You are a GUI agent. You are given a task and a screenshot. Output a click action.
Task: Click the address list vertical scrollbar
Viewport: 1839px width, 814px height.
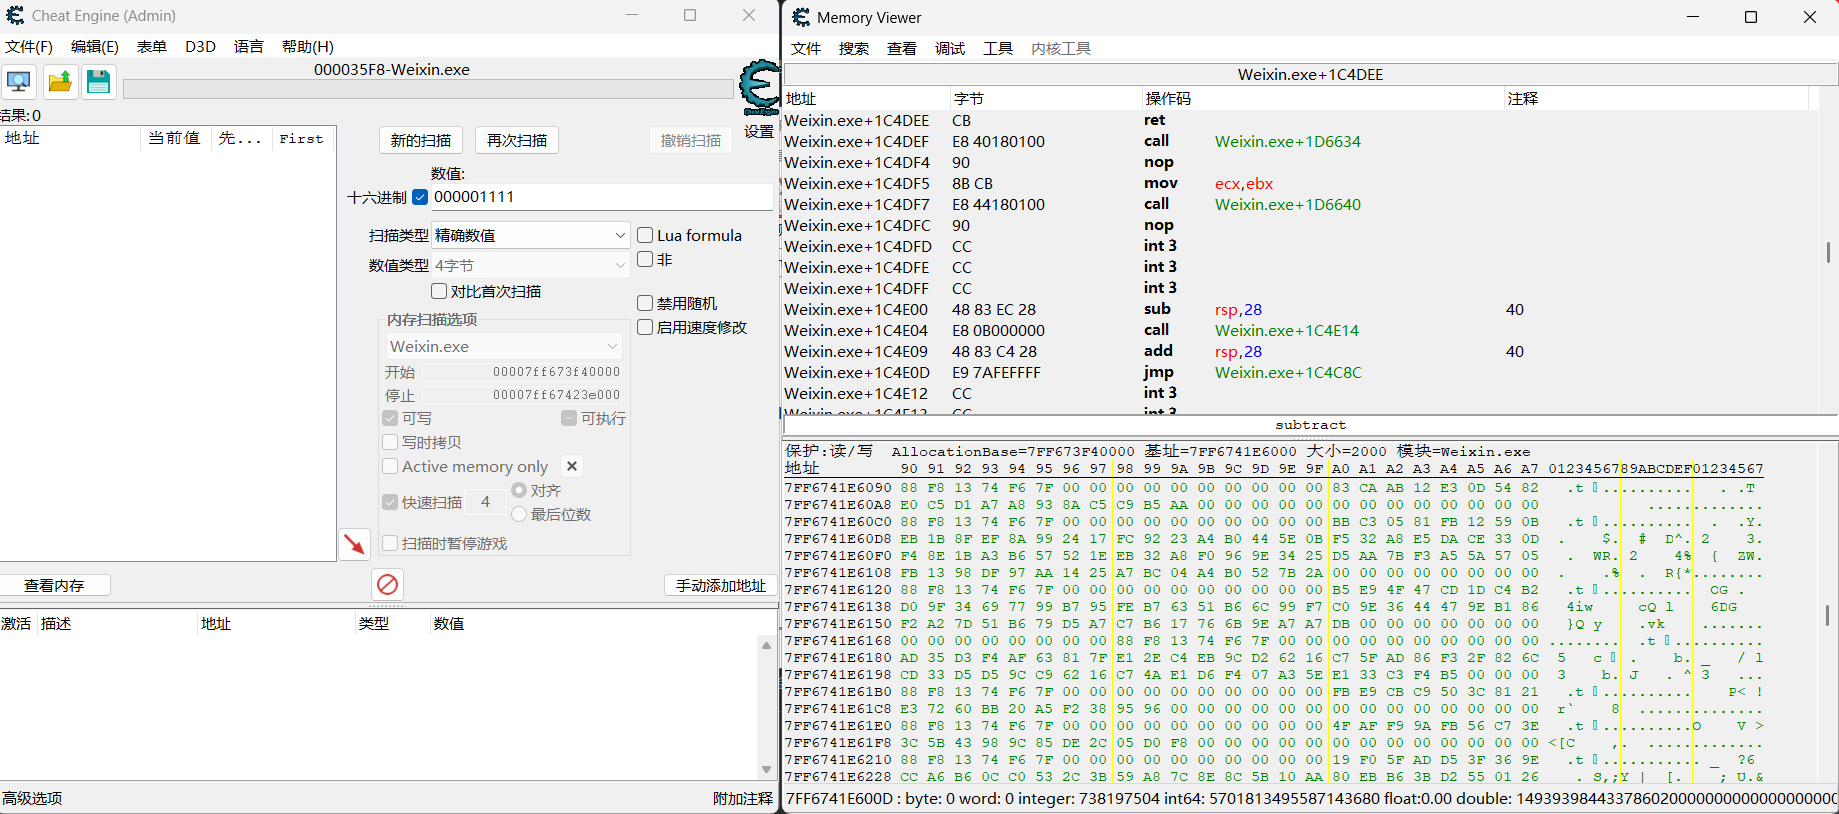click(x=766, y=707)
